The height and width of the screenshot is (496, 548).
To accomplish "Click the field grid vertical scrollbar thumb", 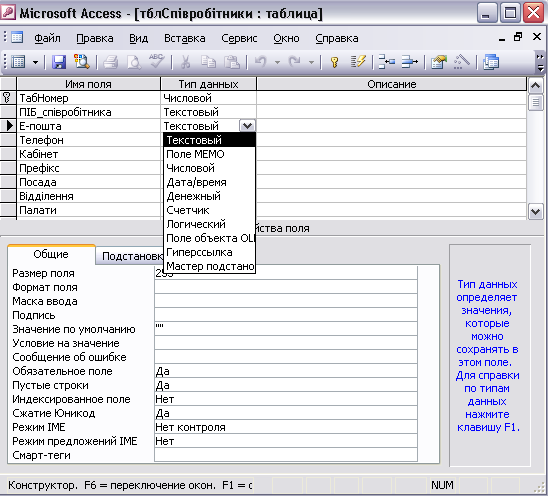I will (536, 102).
